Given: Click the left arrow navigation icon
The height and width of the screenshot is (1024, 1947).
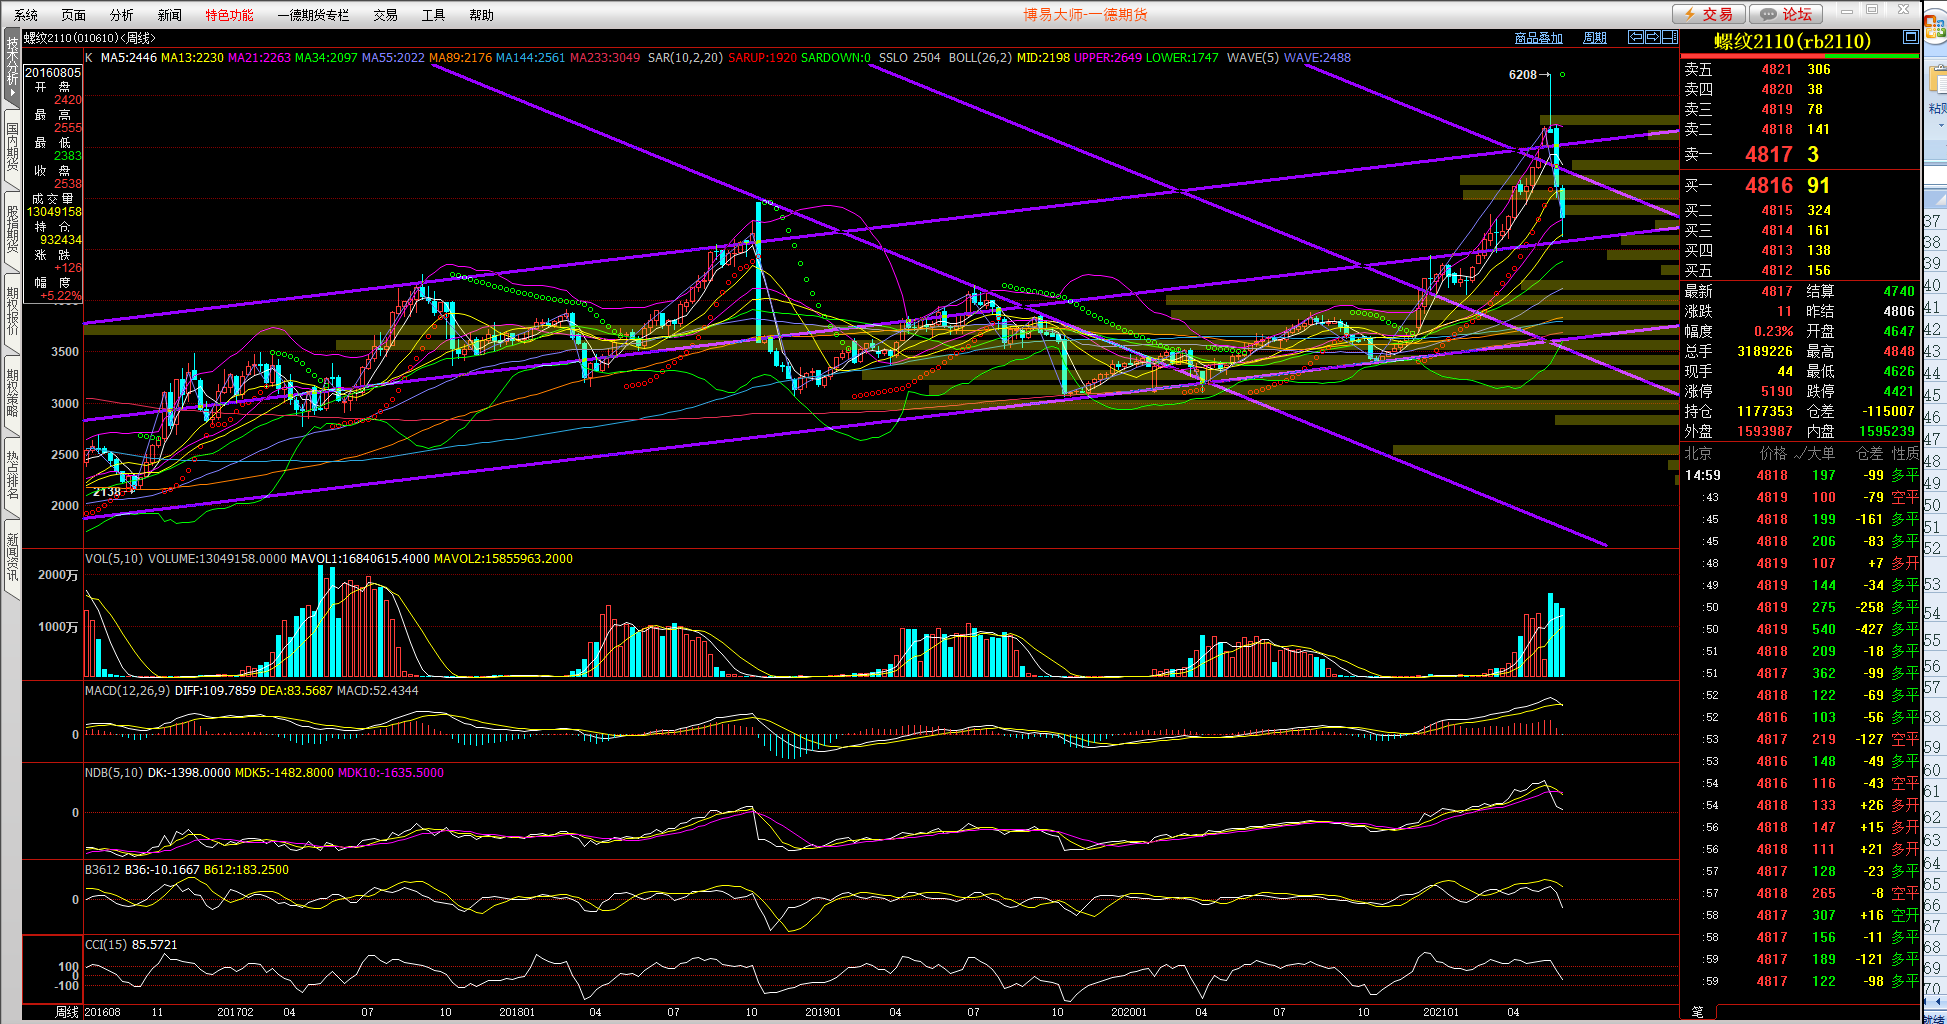Looking at the screenshot, I should pos(1636,37).
